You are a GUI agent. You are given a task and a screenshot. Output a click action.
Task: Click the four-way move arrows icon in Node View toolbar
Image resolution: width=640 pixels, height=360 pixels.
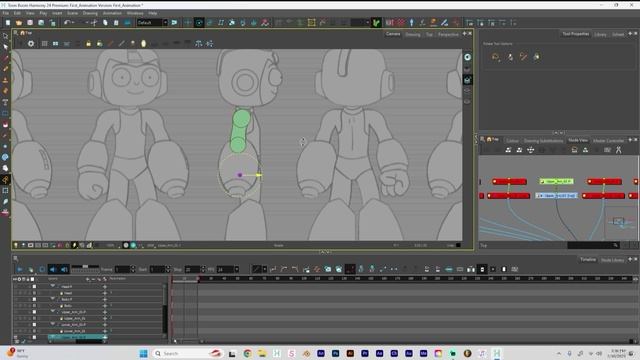(530, 150)
